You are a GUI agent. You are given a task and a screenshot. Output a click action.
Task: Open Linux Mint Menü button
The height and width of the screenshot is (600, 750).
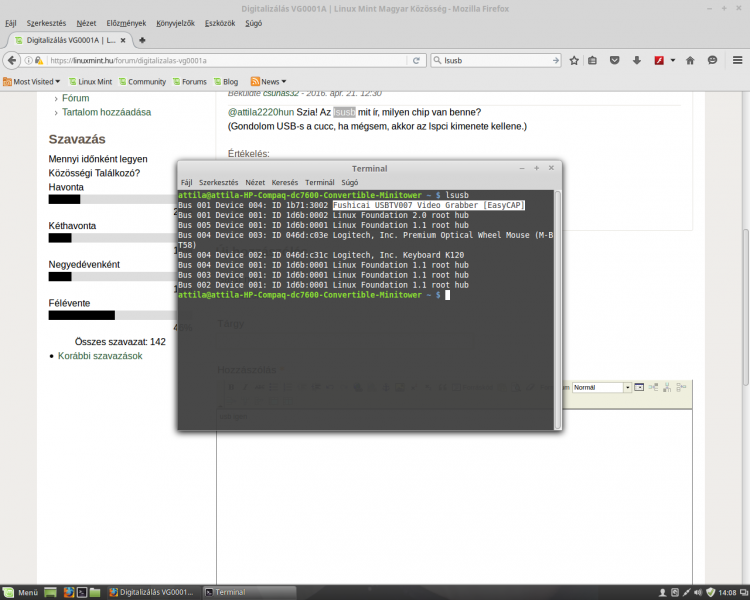tap(21, 592)
